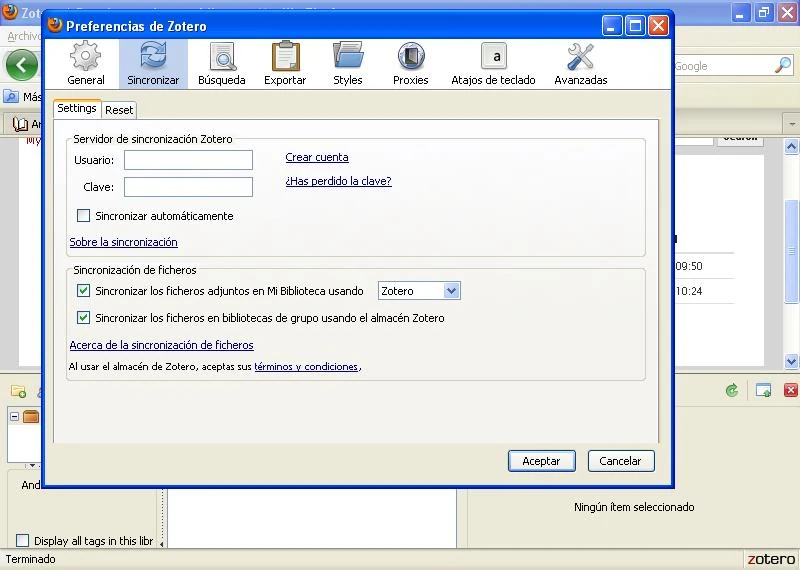Click the Clave password field
Viewport: 800px width, 570px height.
click(188, 187)
